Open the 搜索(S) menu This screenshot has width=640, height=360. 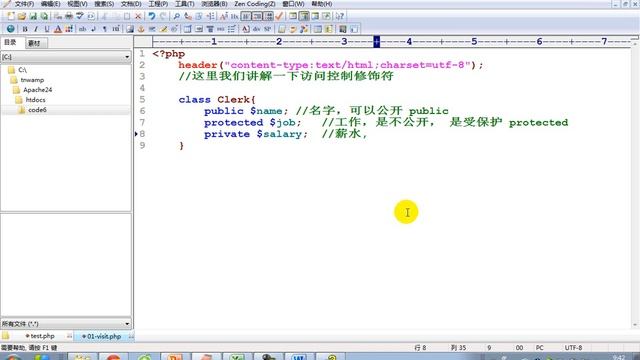point(104,4)
